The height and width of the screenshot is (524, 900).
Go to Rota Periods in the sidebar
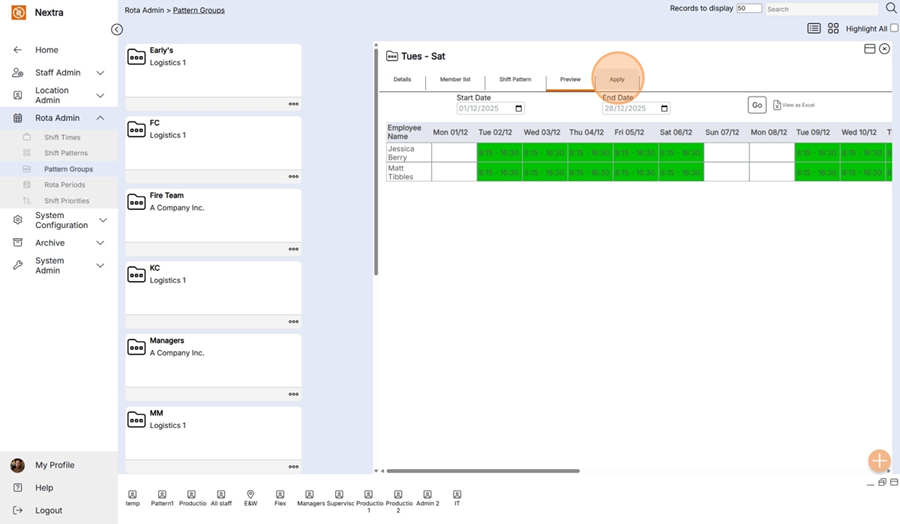point(64,185)
